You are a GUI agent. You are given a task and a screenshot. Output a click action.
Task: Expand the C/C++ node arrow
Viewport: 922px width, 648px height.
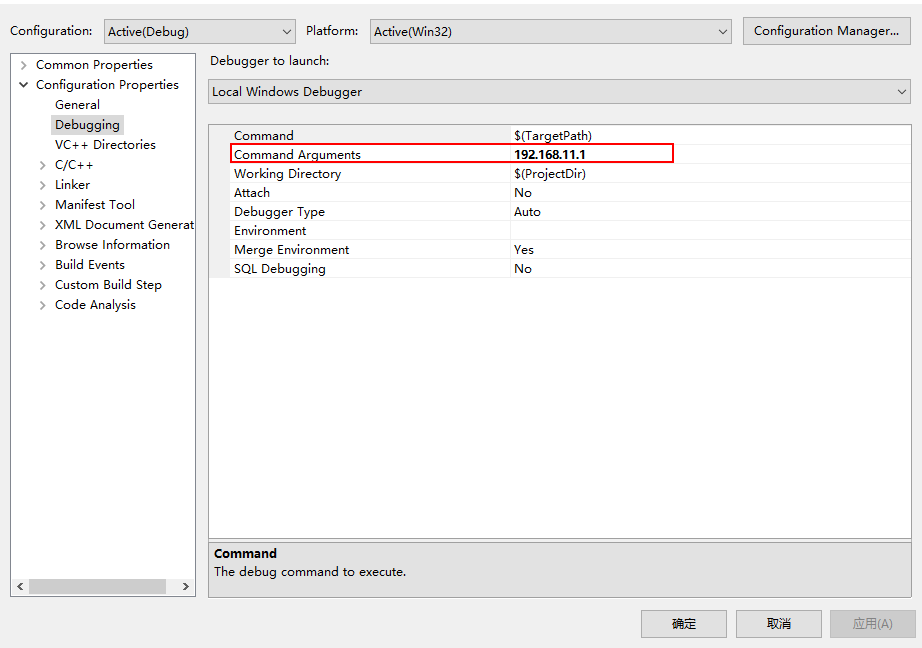point(43,165)
